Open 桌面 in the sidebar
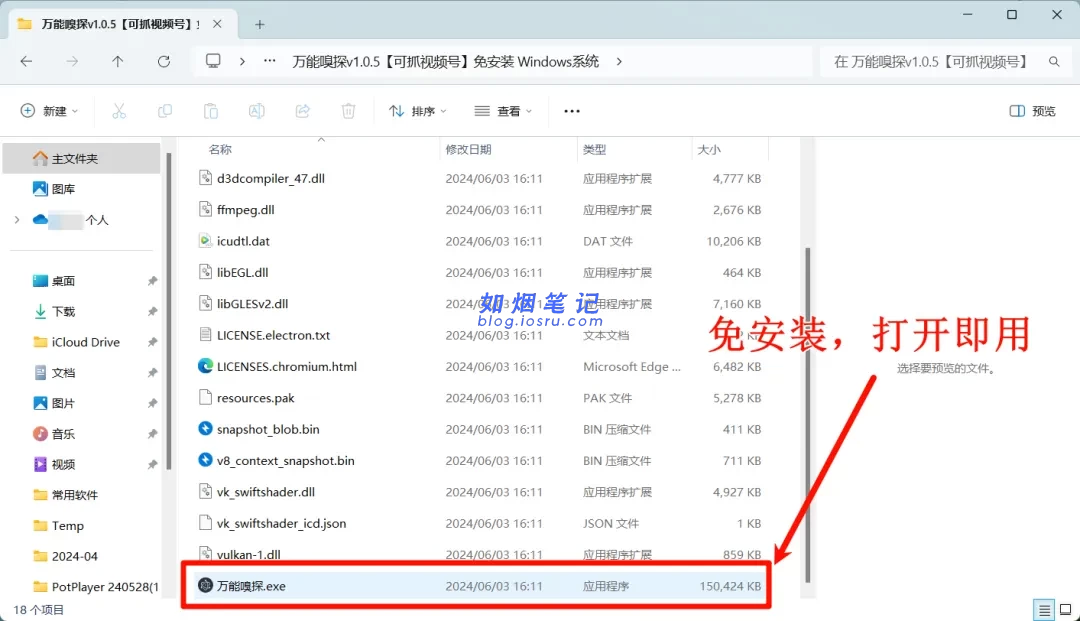This screenshot has width=1080, height=621. (54, 281)
